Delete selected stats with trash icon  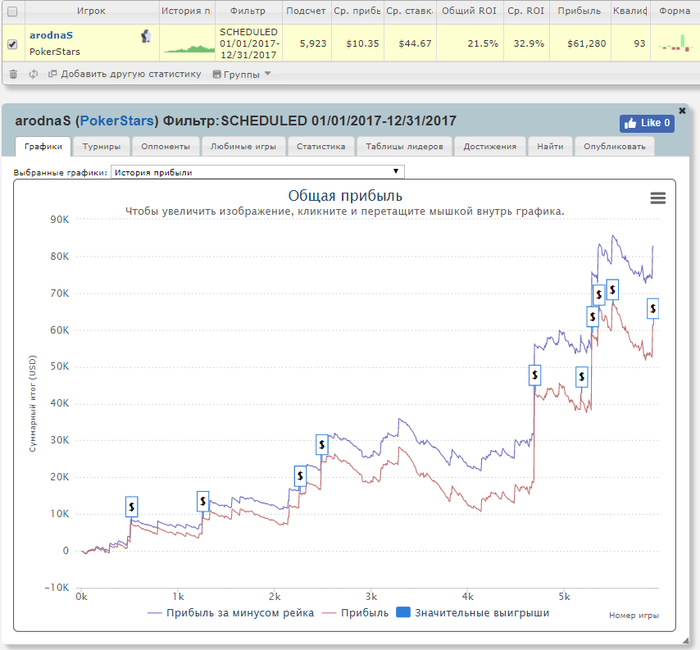coord(13,74)
